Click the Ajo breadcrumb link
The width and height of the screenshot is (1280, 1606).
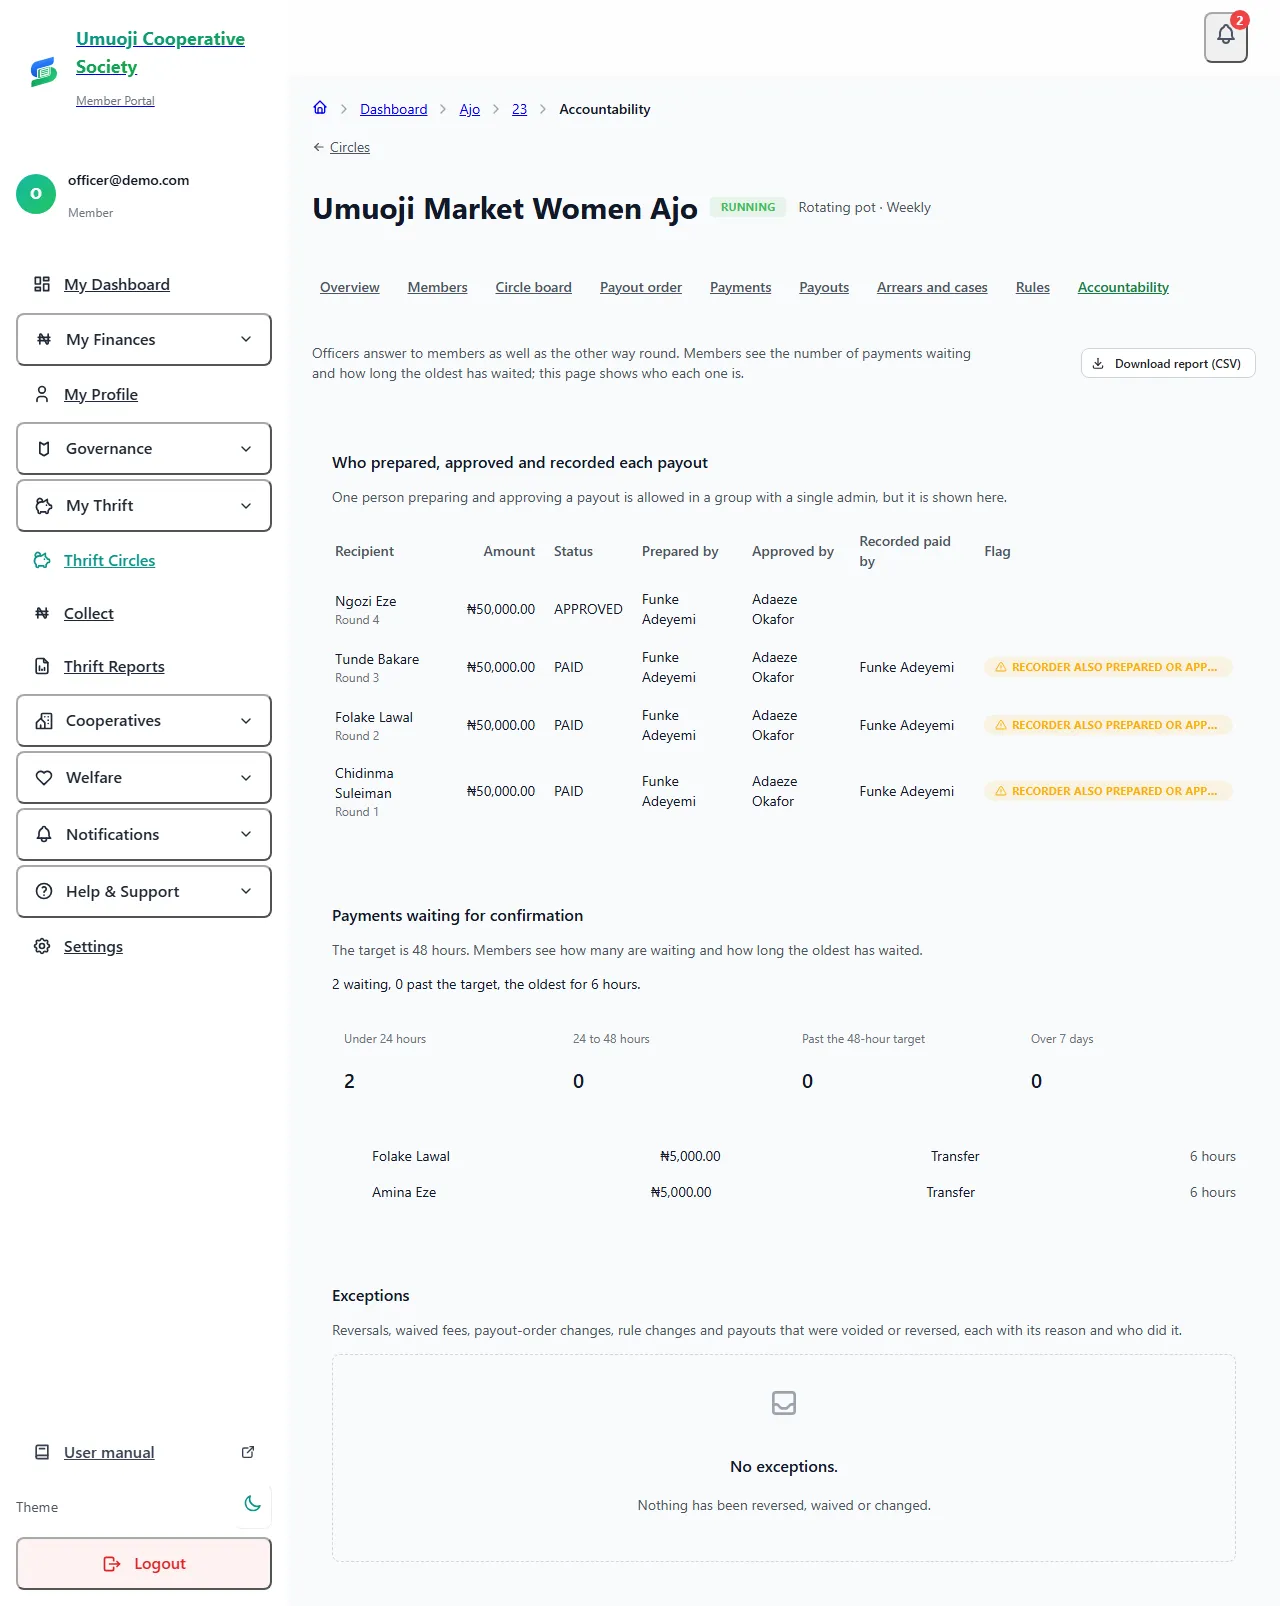[x=470, y=109]
